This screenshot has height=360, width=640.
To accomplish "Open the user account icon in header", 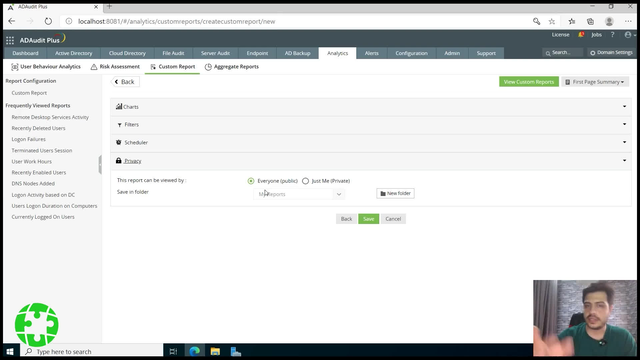I will pyautogui.click(x=628, y=35).
